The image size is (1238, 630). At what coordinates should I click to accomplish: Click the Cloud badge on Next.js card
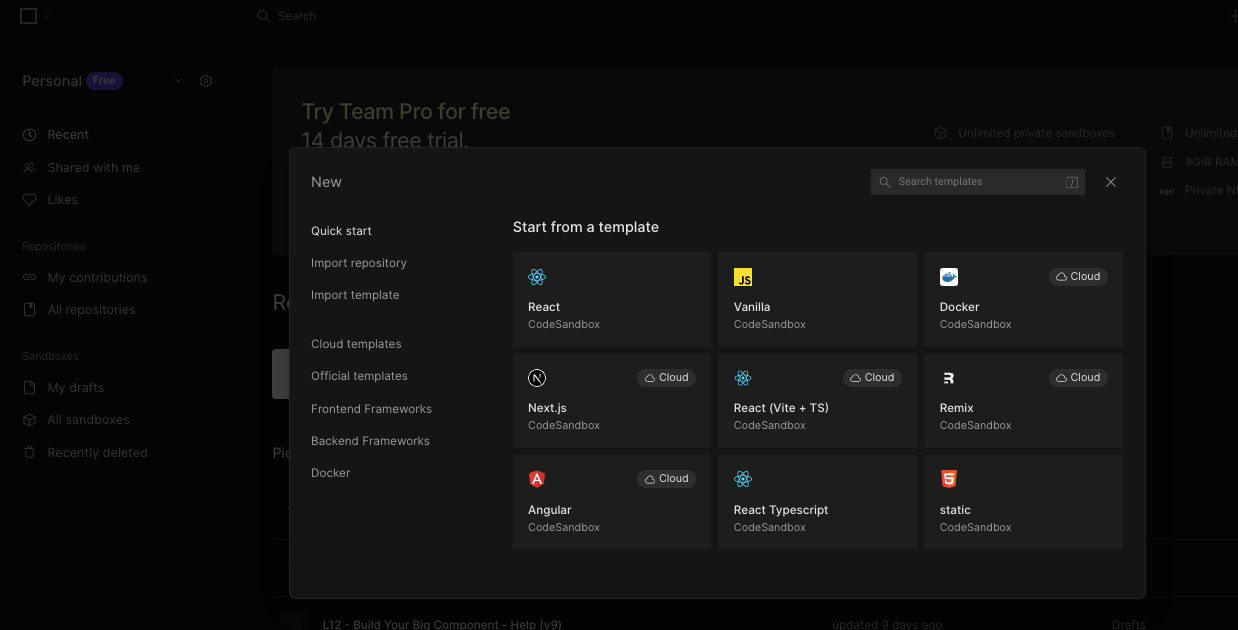click(x=666, y=377)
